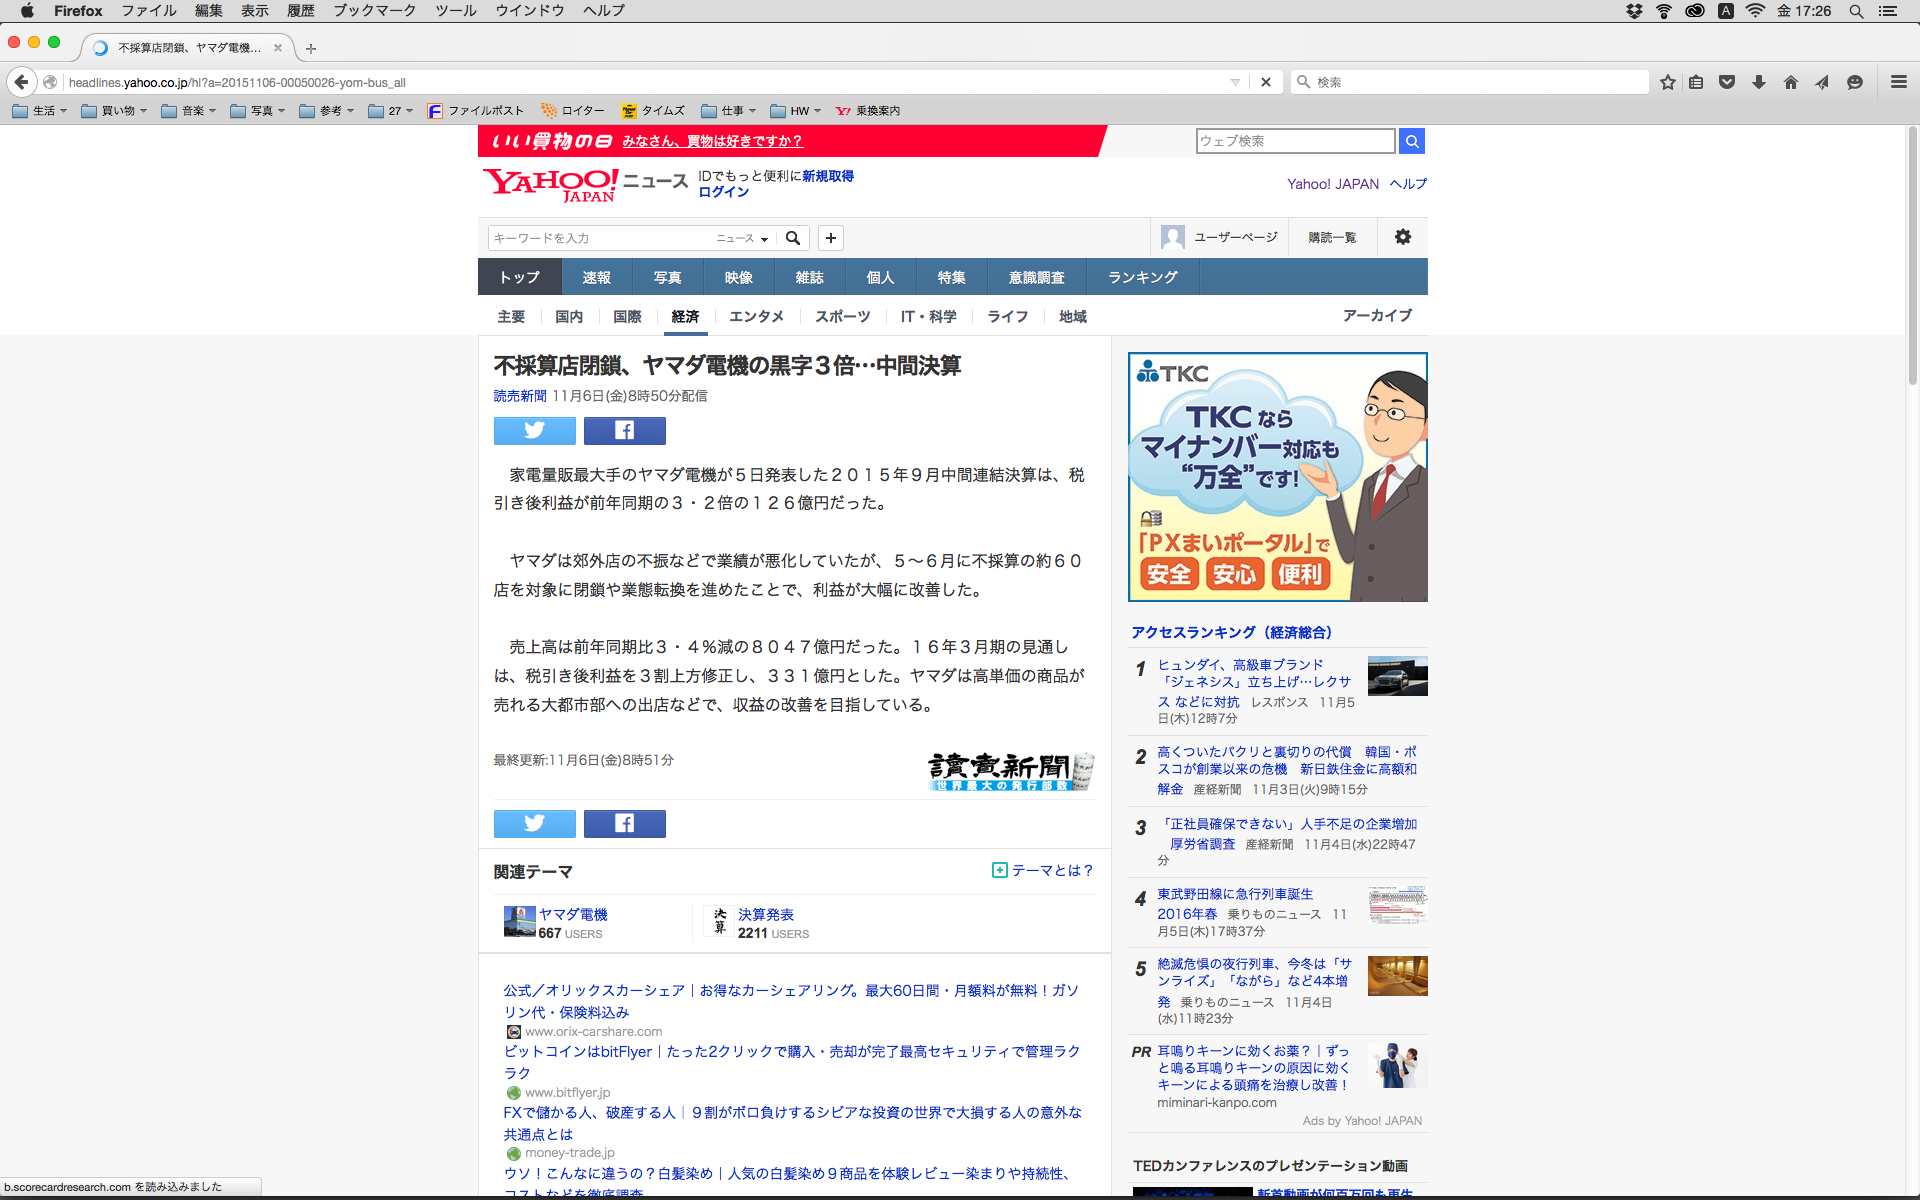
Task: Share article via top Twitter button
Action: click(x=534, y=430)
